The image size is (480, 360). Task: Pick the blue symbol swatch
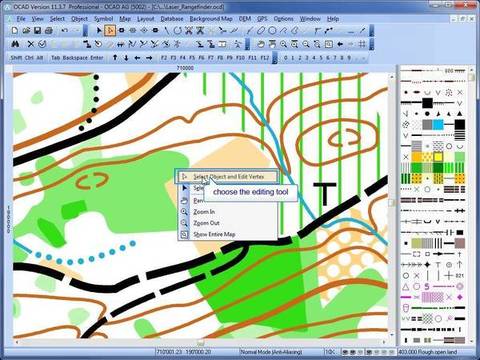click(x=438, y=125)
